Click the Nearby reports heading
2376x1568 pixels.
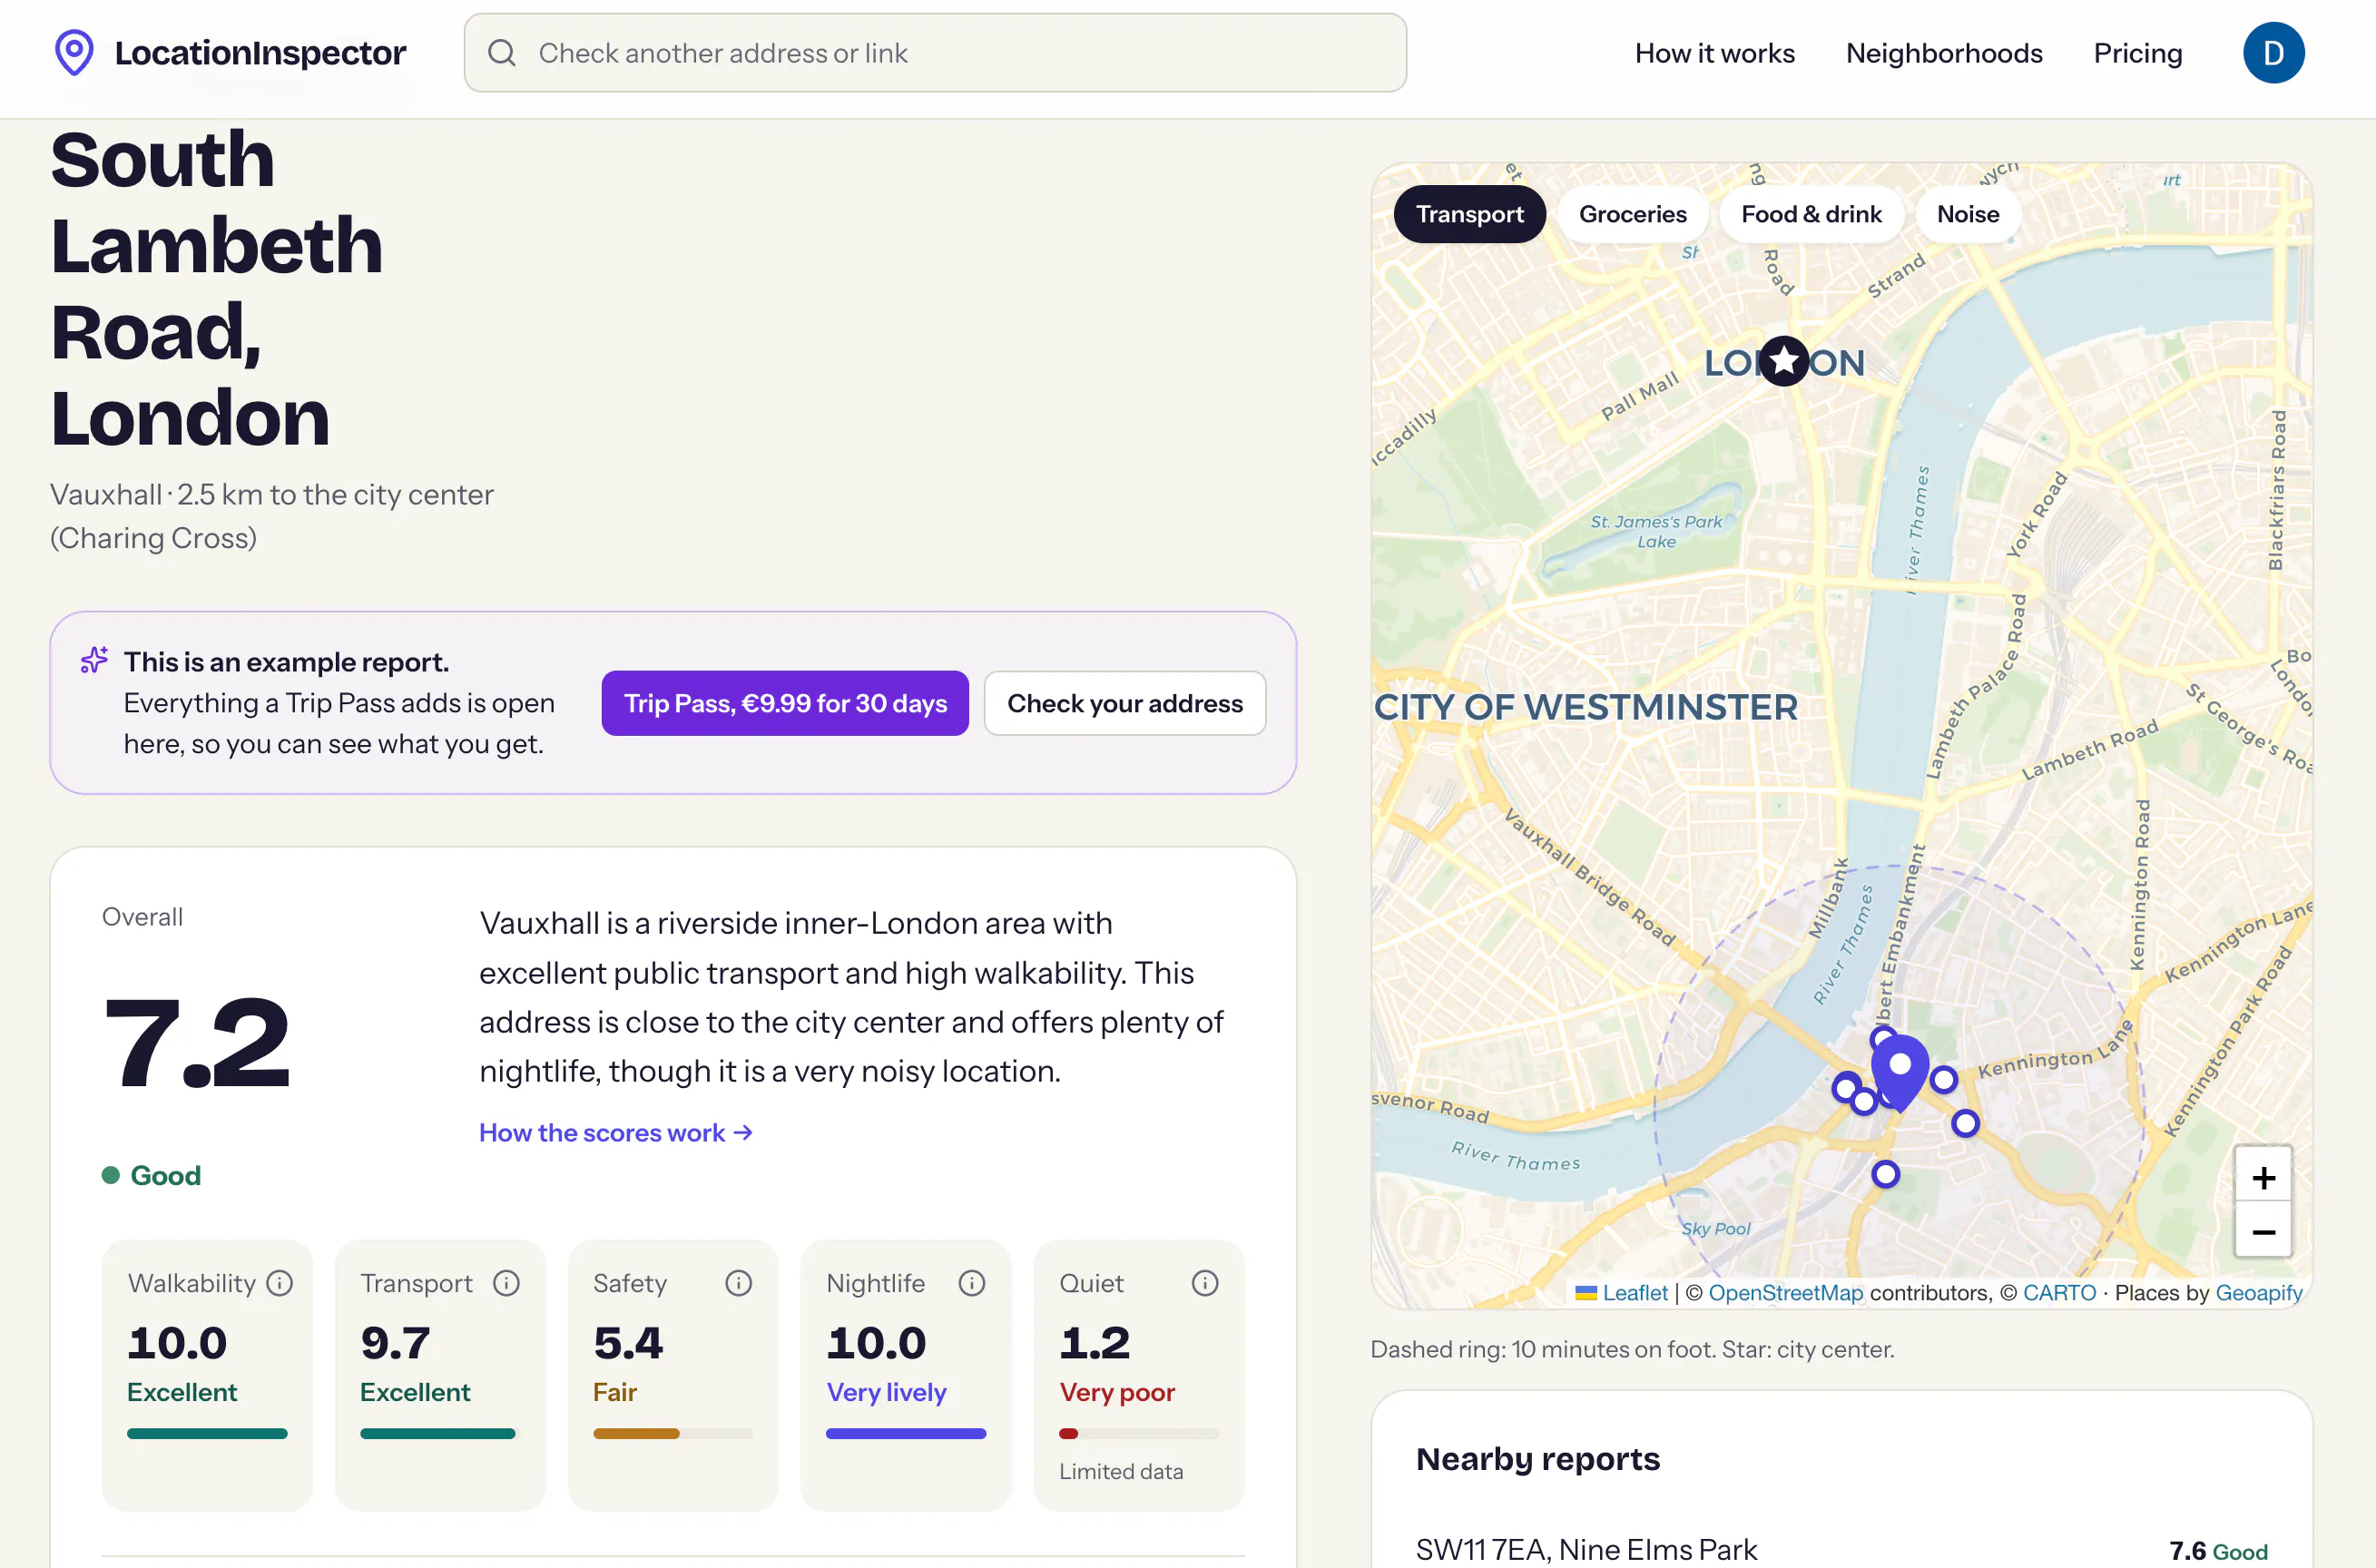pos(1537,1459)
